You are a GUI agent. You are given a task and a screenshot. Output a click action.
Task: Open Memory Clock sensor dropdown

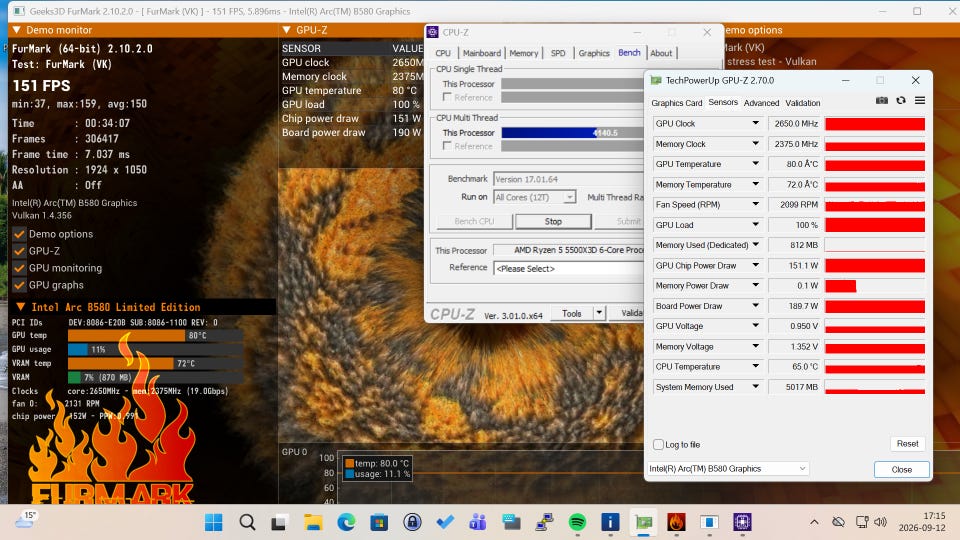click(756, 143)
